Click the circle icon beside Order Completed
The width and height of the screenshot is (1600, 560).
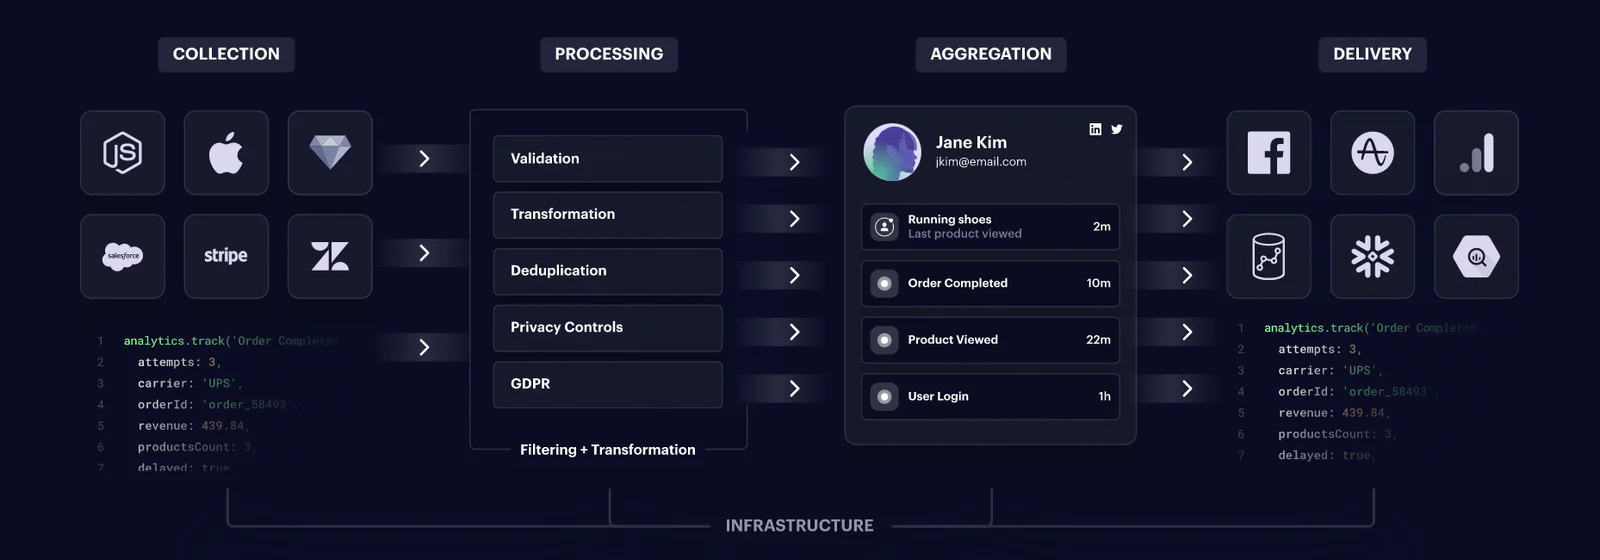(884, 284)
